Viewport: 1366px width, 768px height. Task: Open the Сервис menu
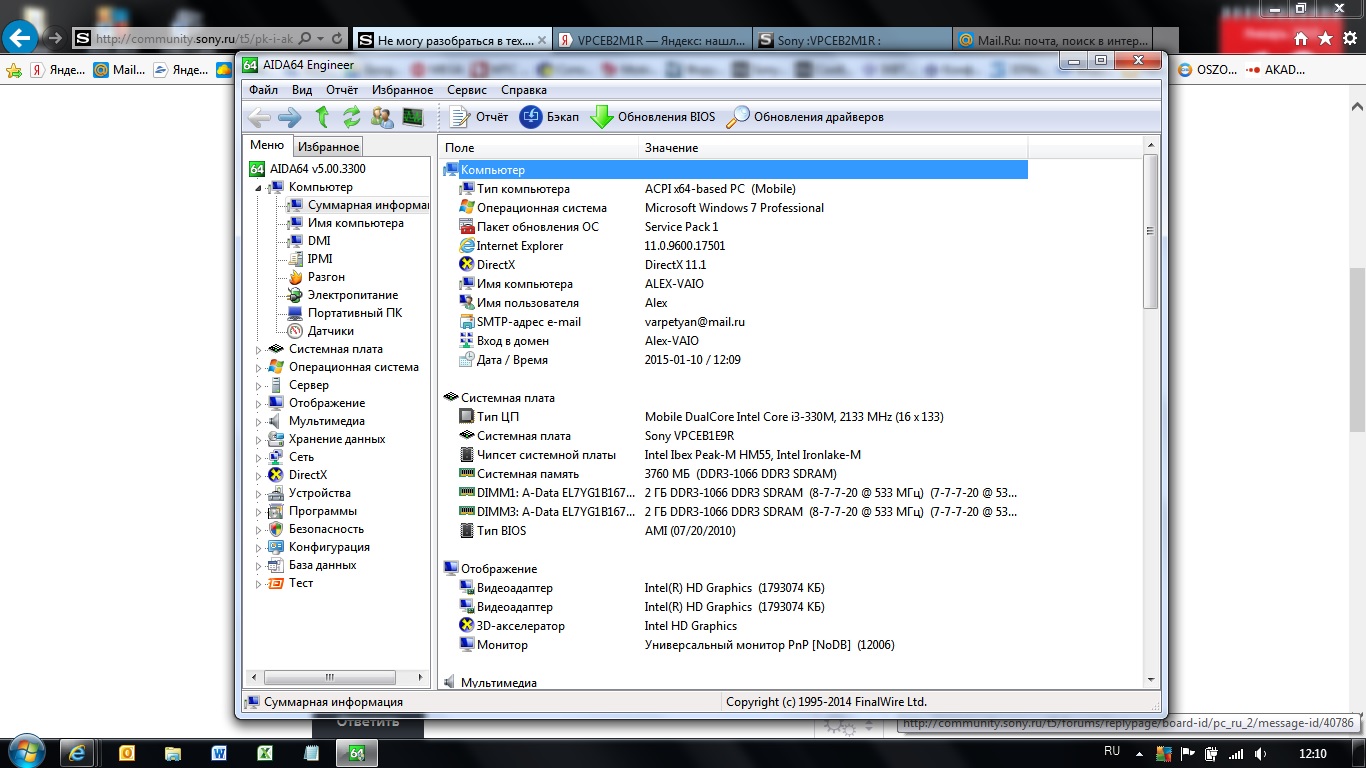pyautogui.click(x=467, y=90)
